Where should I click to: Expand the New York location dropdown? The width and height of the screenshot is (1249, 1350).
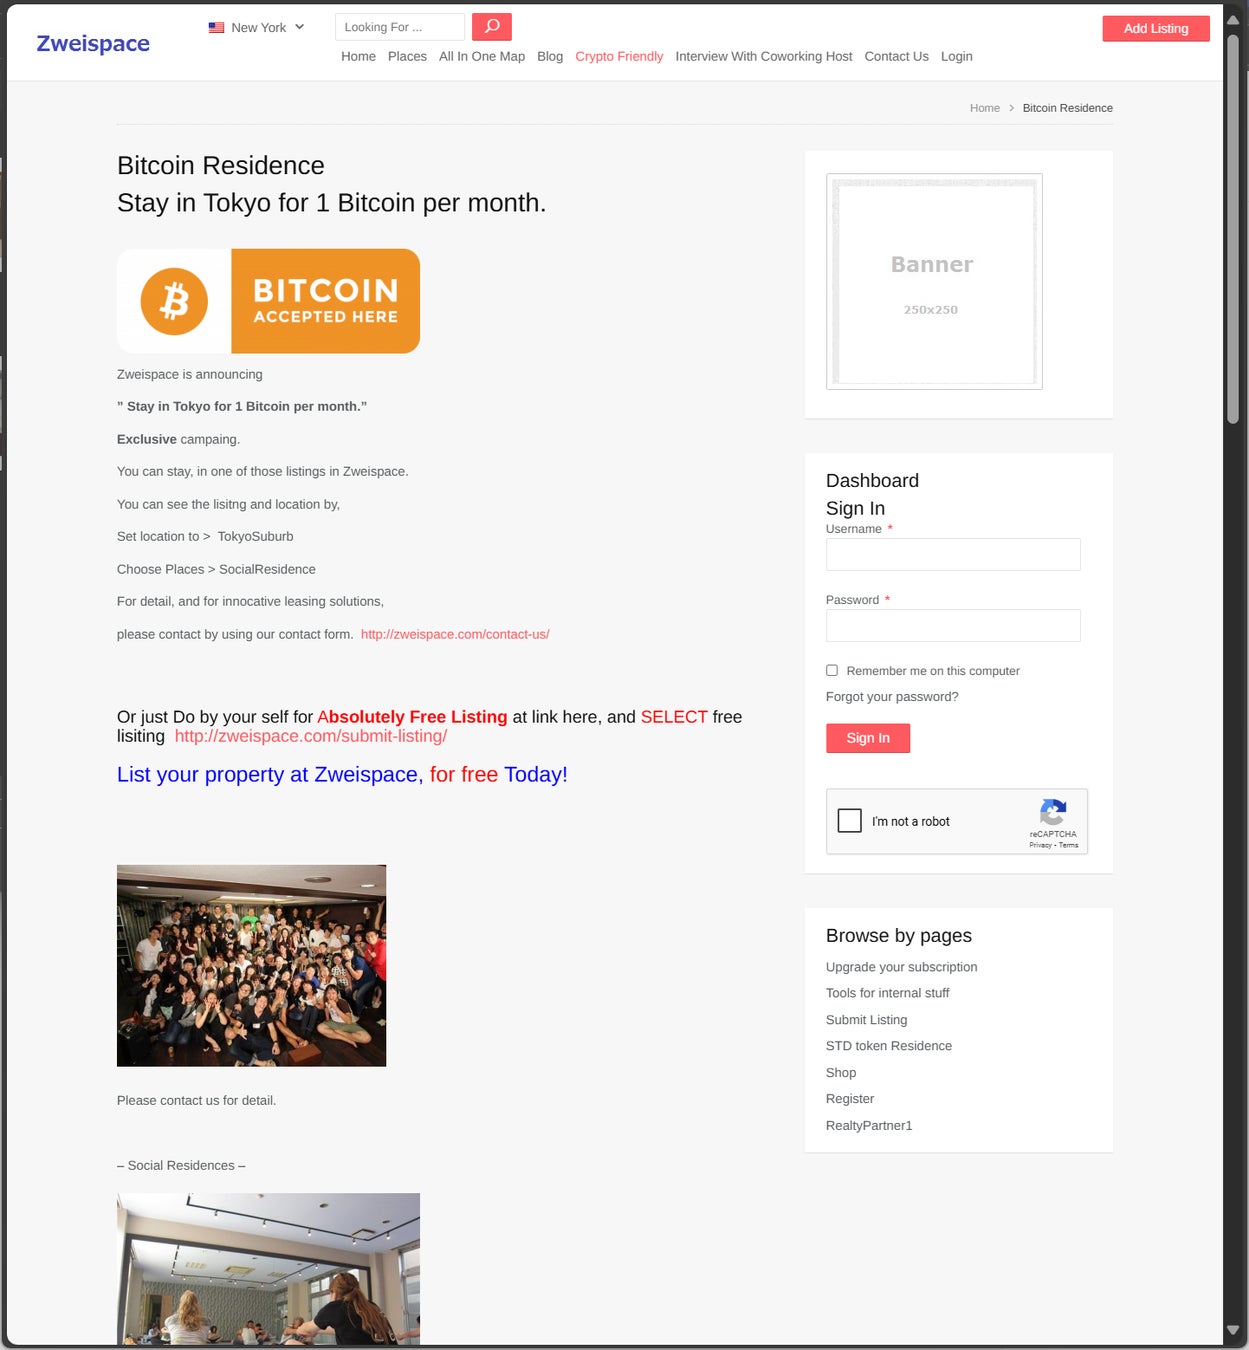(x=257, y=28)
